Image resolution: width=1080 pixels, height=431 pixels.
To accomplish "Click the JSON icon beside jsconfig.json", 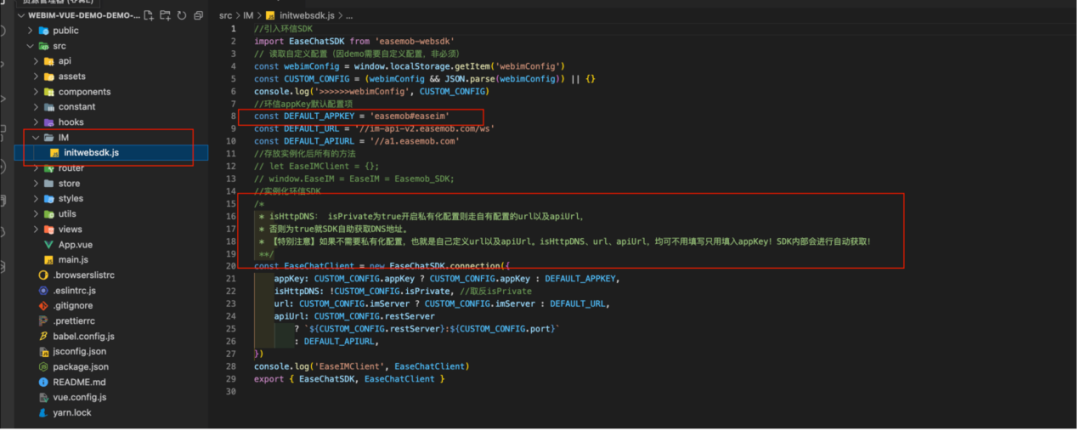I will [x=43, y=351].
